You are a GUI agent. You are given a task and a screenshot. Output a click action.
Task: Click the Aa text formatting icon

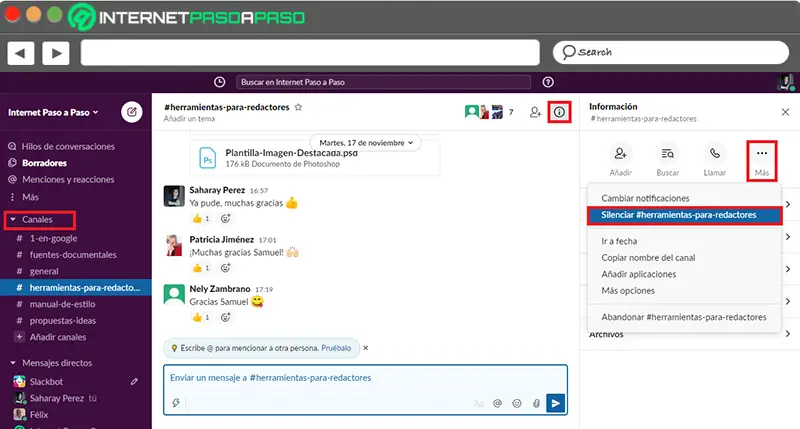[479, 403]
